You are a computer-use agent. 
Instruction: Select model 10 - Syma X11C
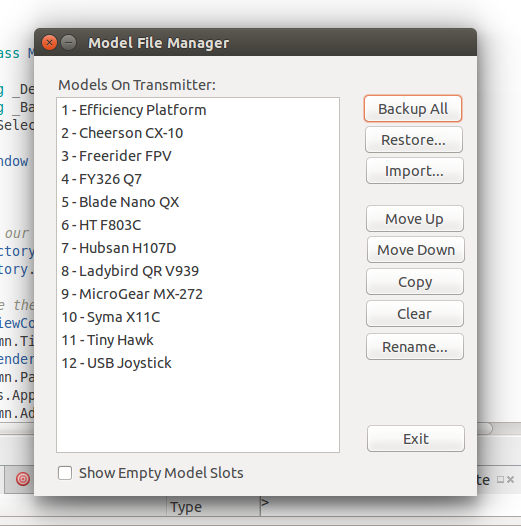tap(198, 317)
